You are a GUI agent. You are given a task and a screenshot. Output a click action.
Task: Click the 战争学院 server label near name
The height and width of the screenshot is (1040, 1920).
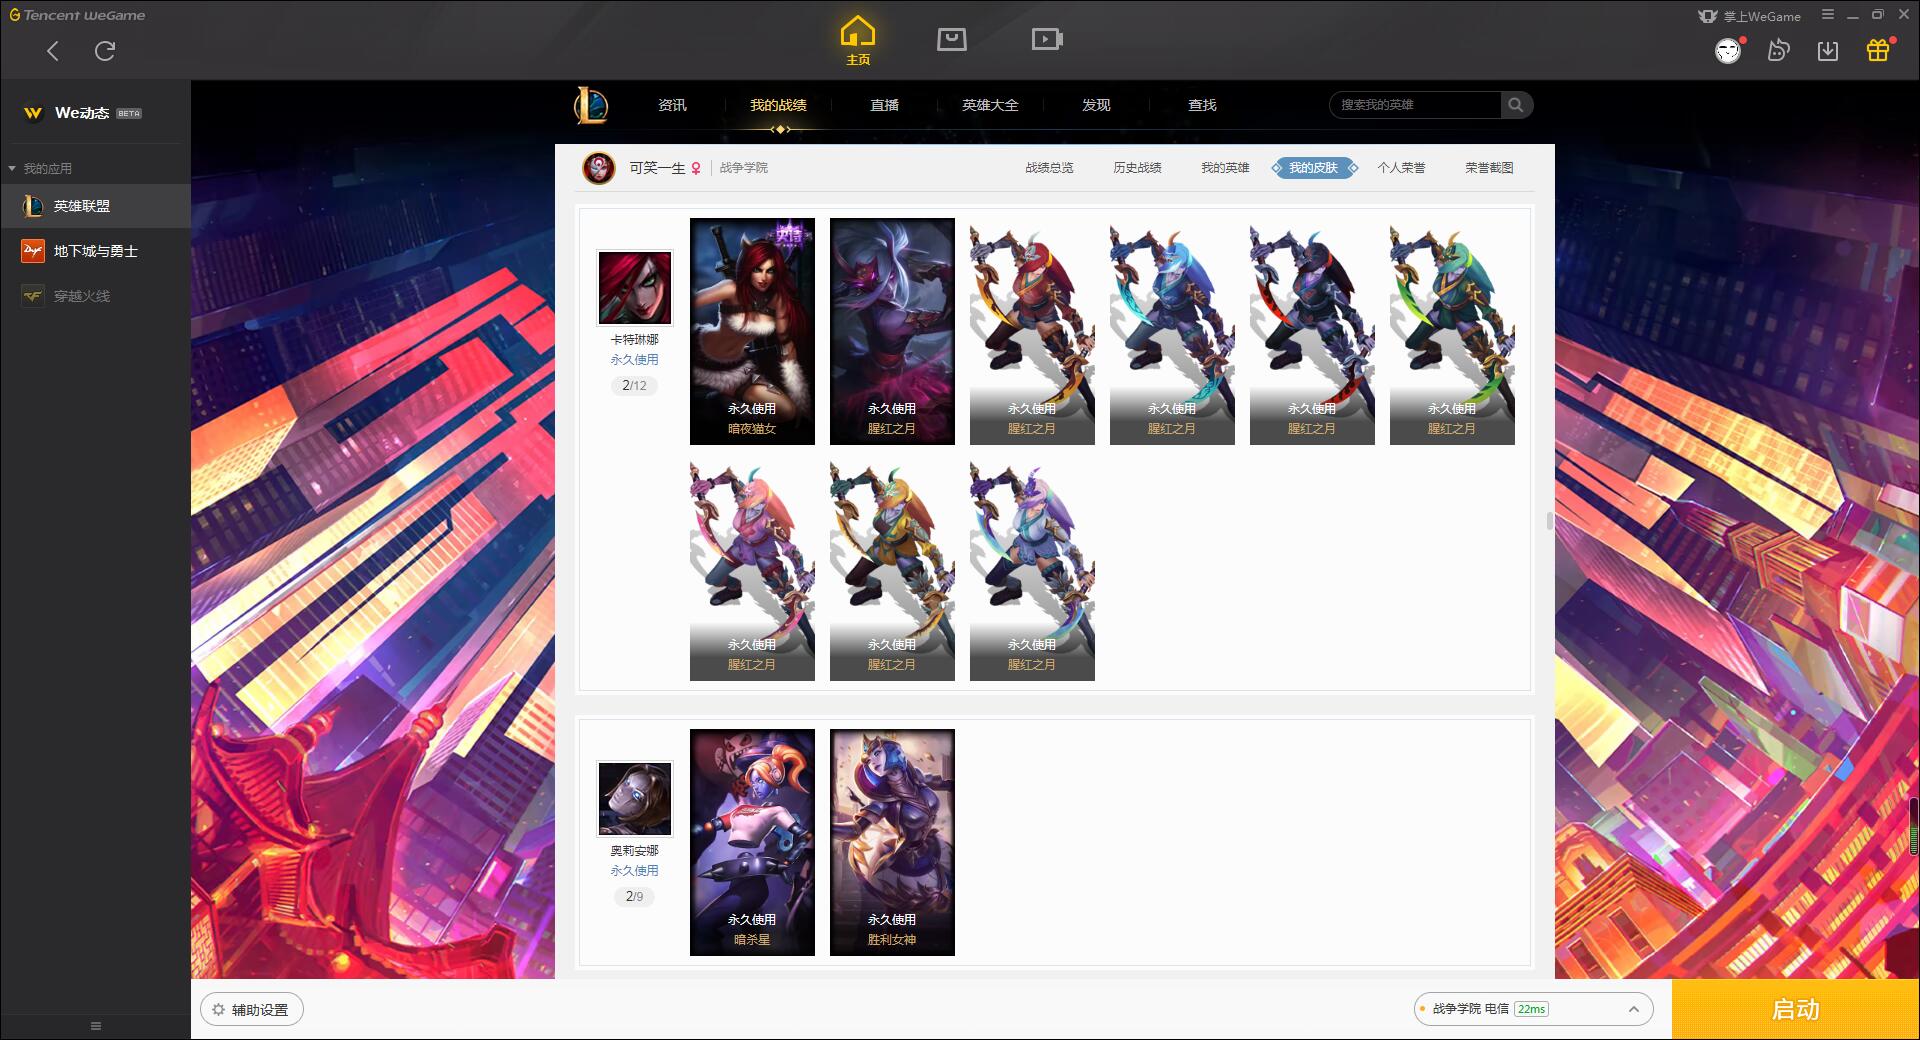pos(744,168)
